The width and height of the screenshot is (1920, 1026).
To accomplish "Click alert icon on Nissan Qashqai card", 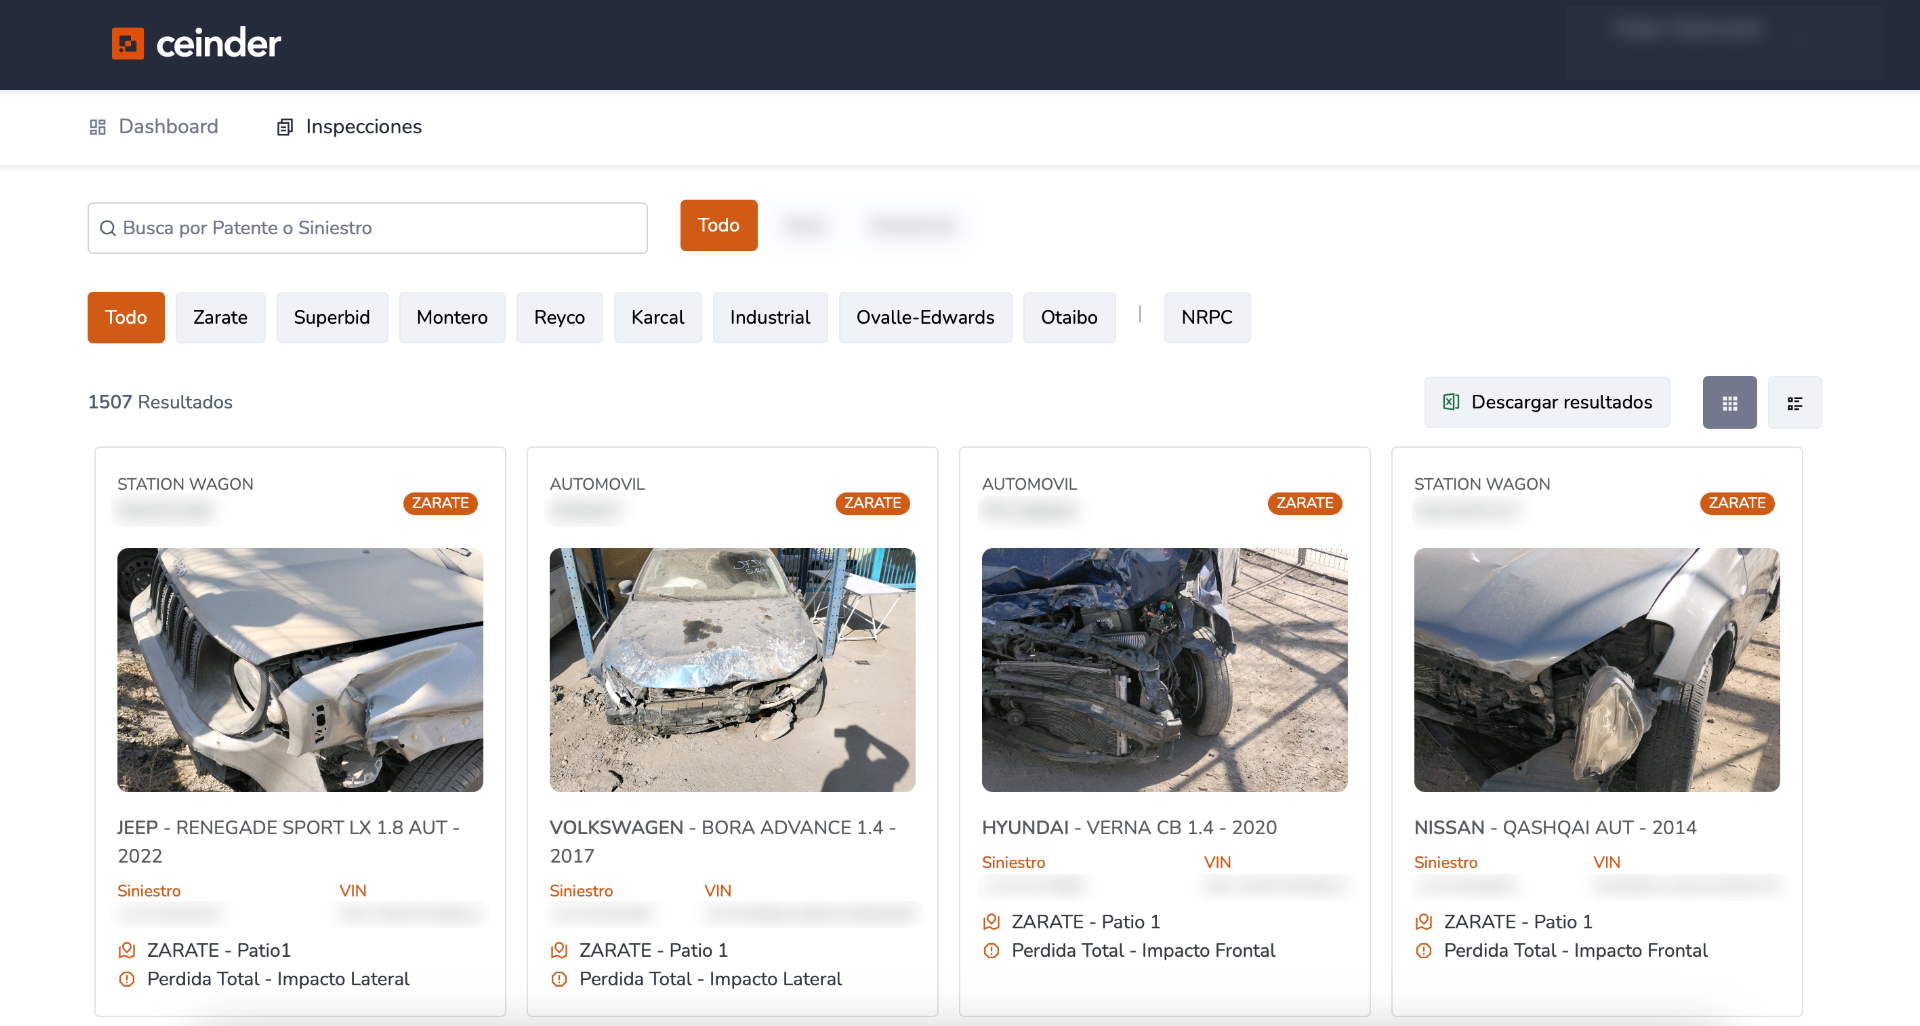I will [1423, 951].
